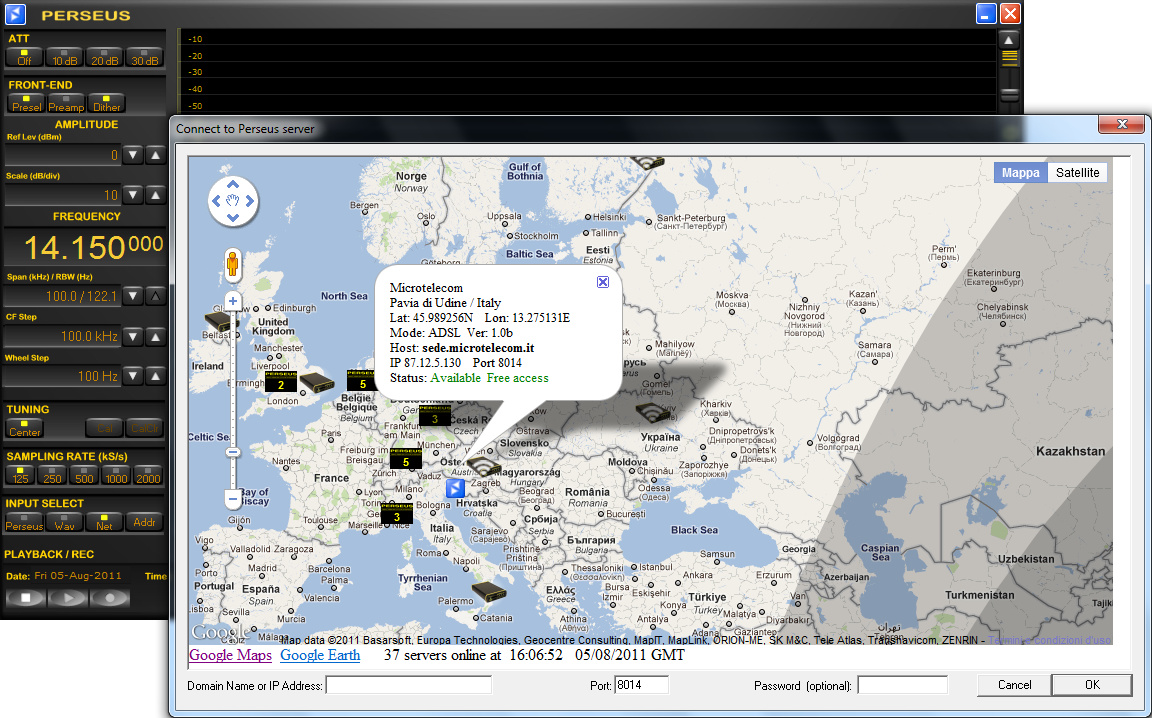Screen dimensions: 1152x718
Task: Open the Google Maps link
Action: tap(230, 655)
